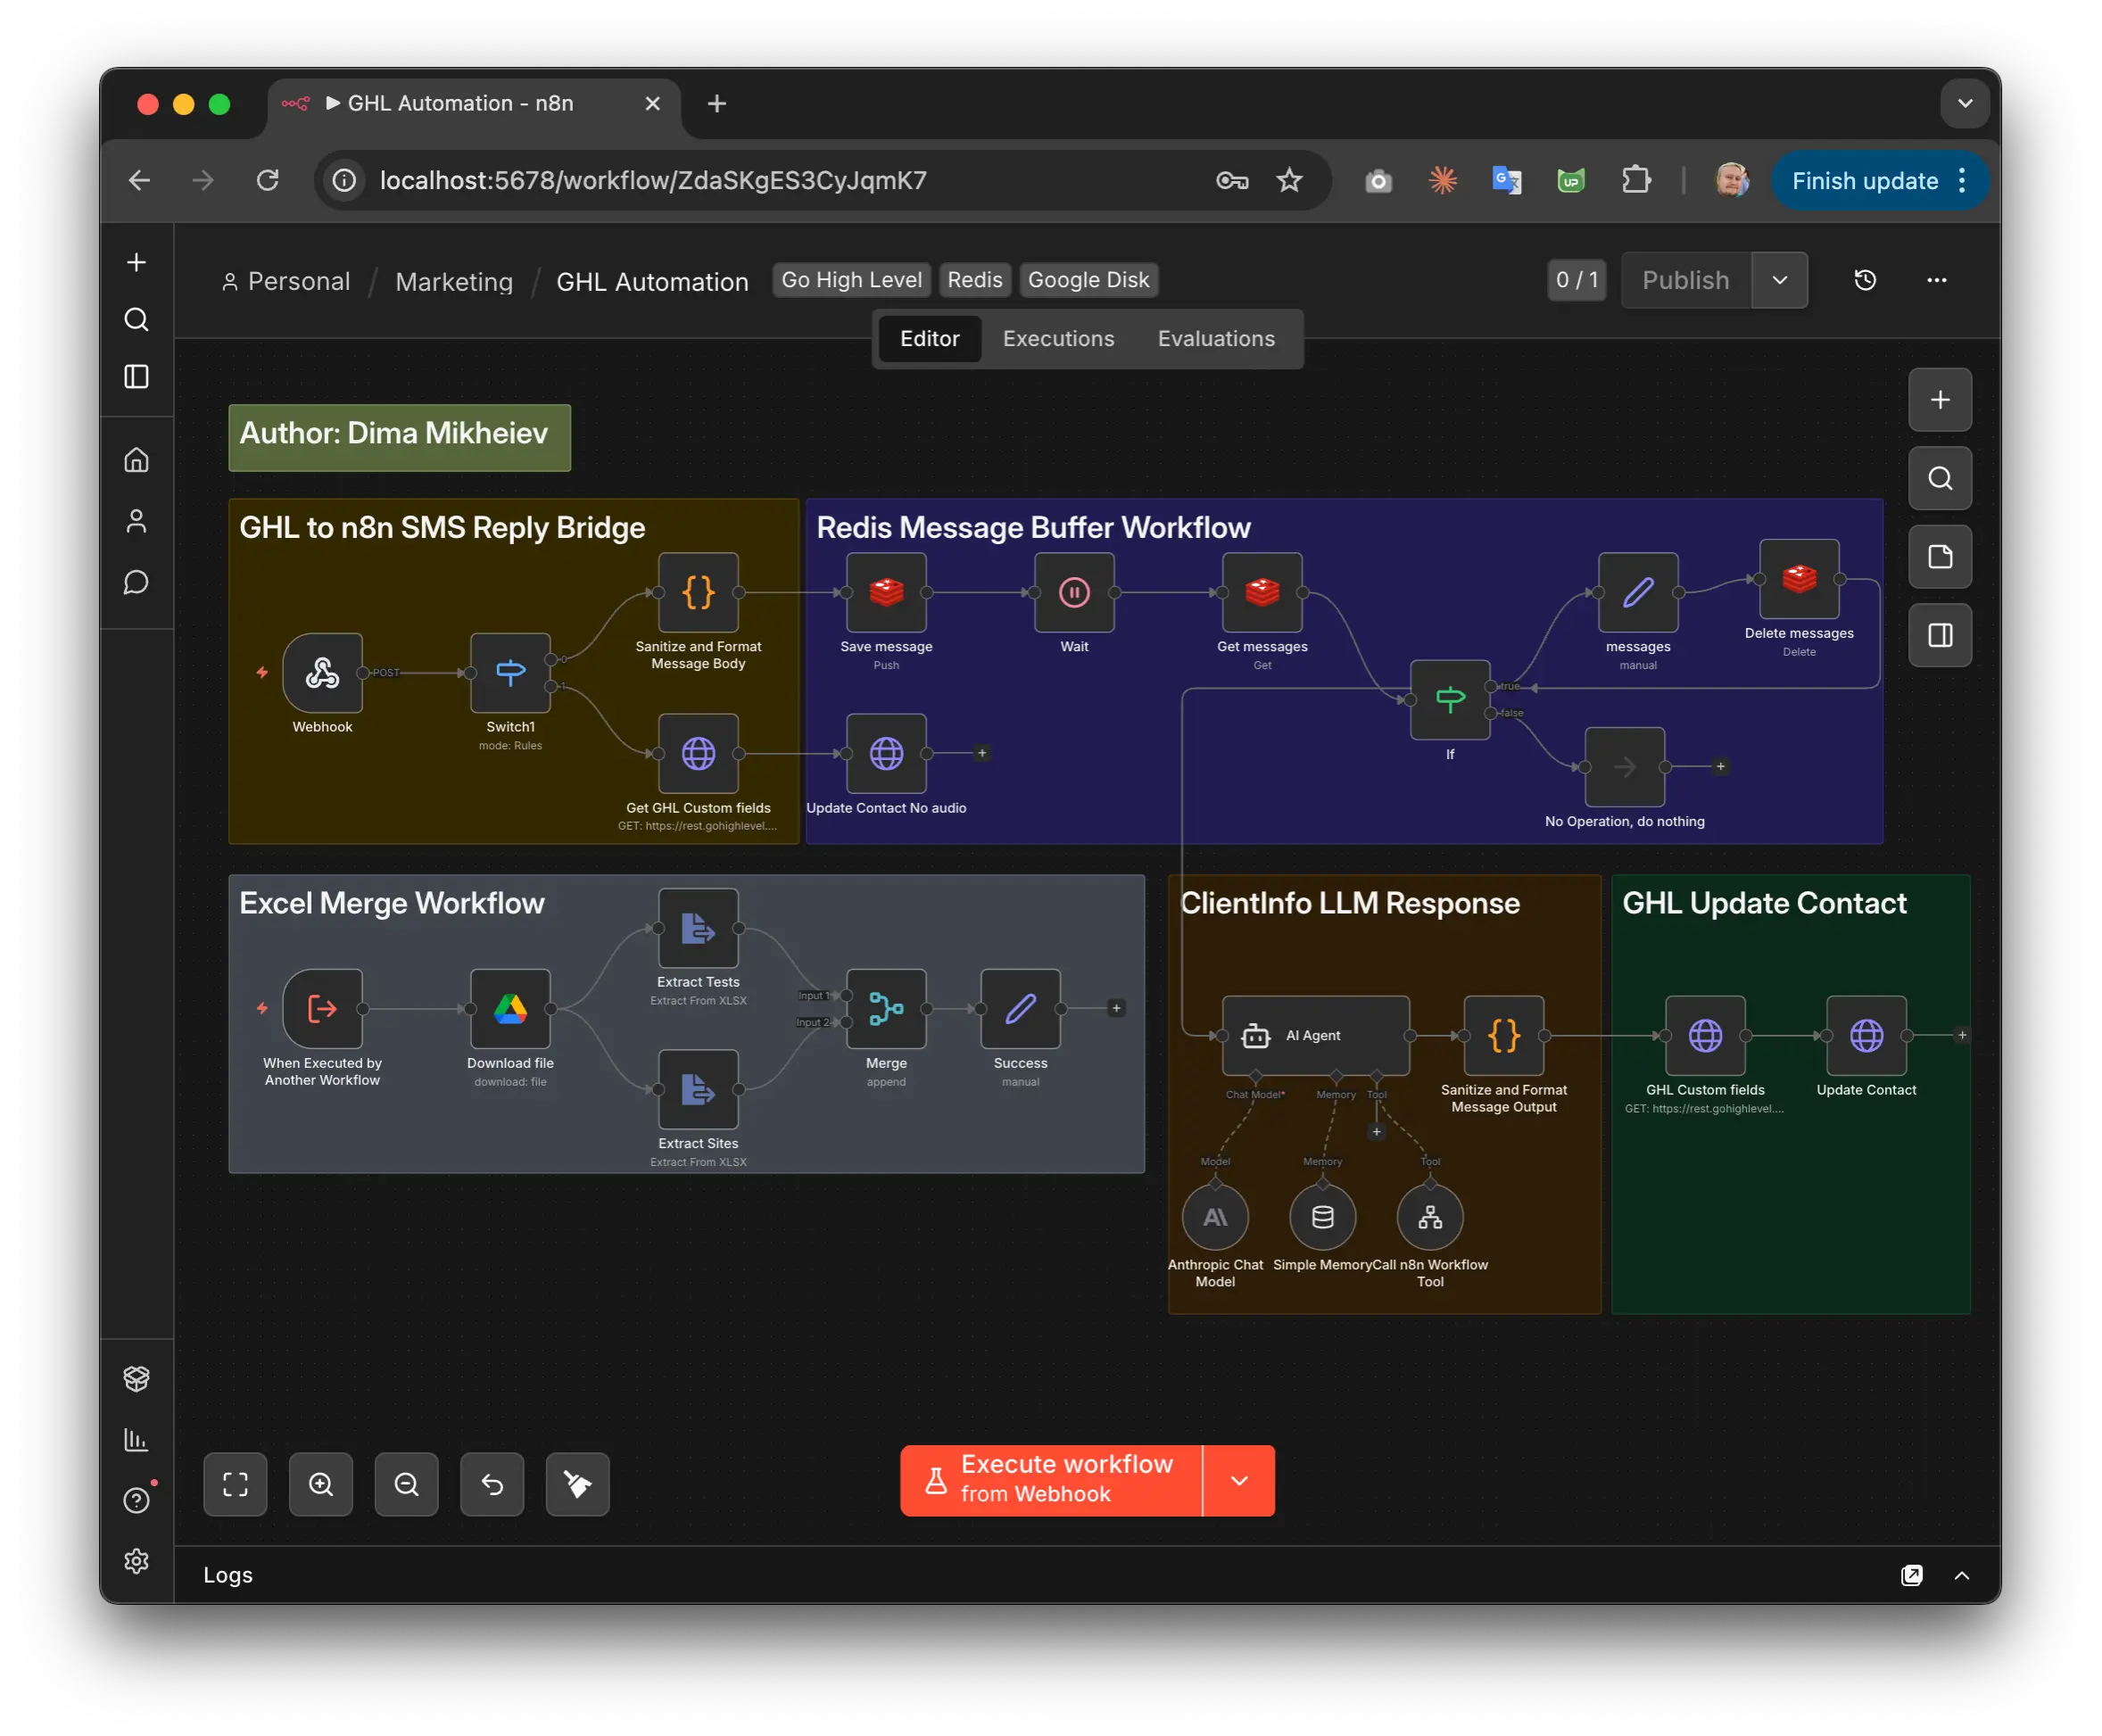Switch to the Executions tab
The image size is (2102, 1736).
1058,339
